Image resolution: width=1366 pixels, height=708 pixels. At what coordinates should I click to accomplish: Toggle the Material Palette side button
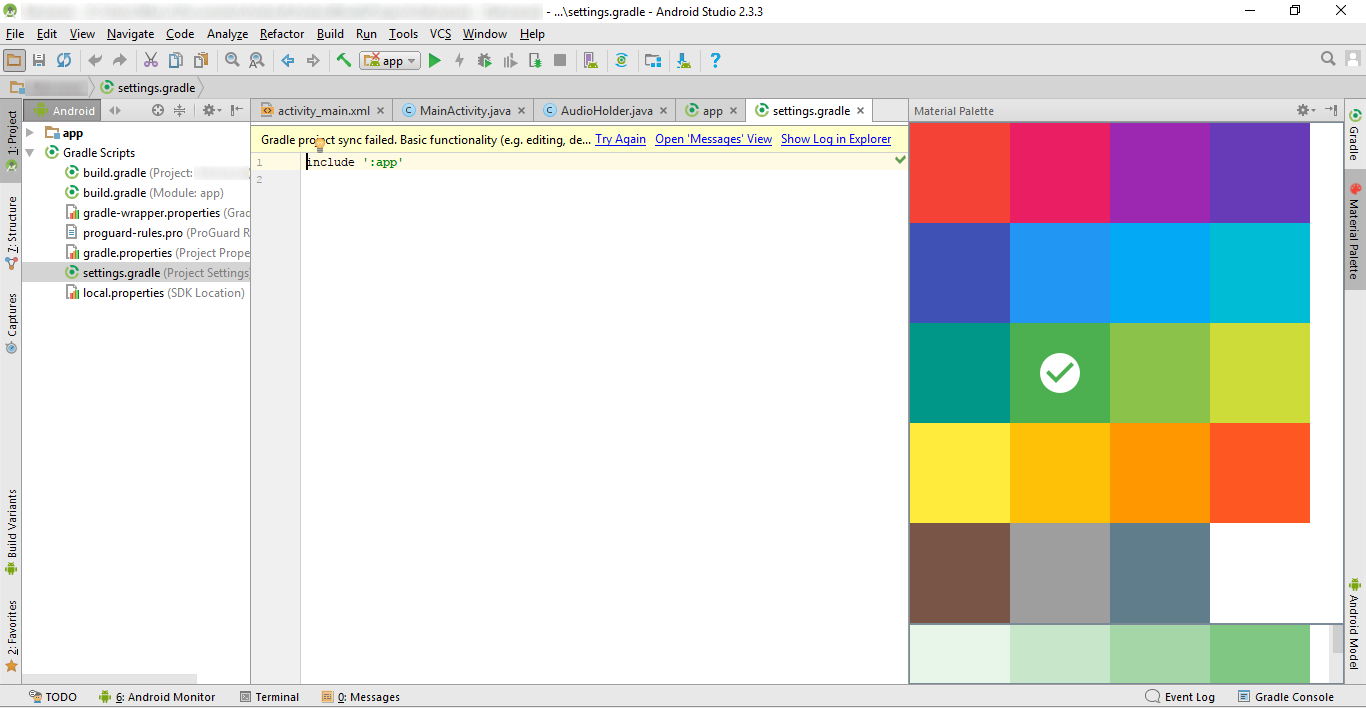point(1355,231)
